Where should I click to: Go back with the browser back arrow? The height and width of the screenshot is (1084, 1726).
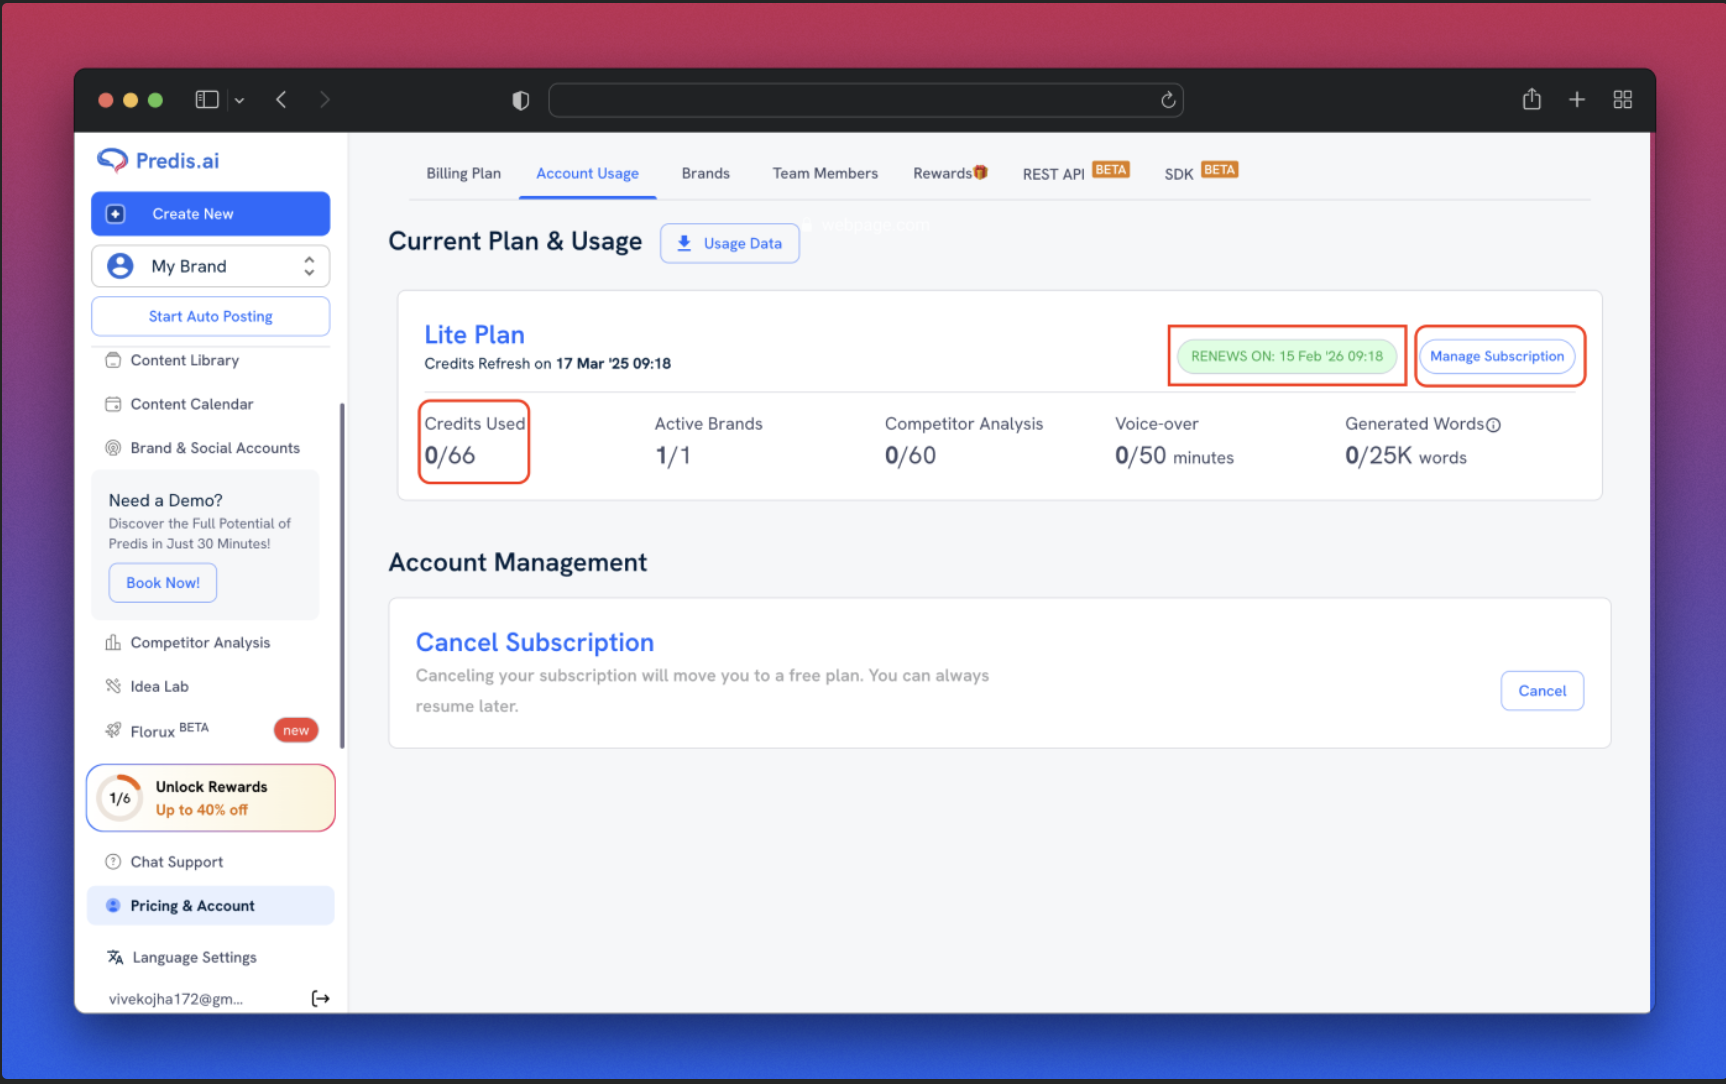pyautogui.click(x=281, y=99)
